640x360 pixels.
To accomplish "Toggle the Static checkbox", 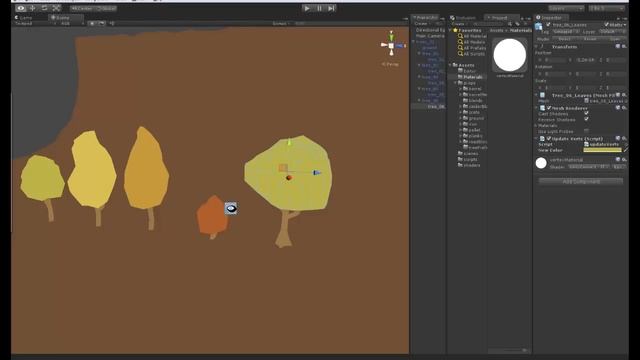I will click(607, 25).
